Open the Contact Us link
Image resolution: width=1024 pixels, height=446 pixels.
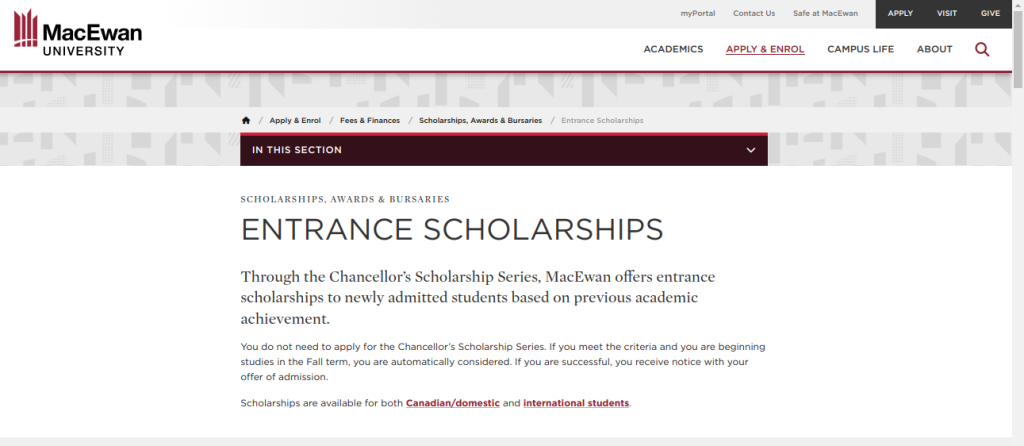click(754, 13)
